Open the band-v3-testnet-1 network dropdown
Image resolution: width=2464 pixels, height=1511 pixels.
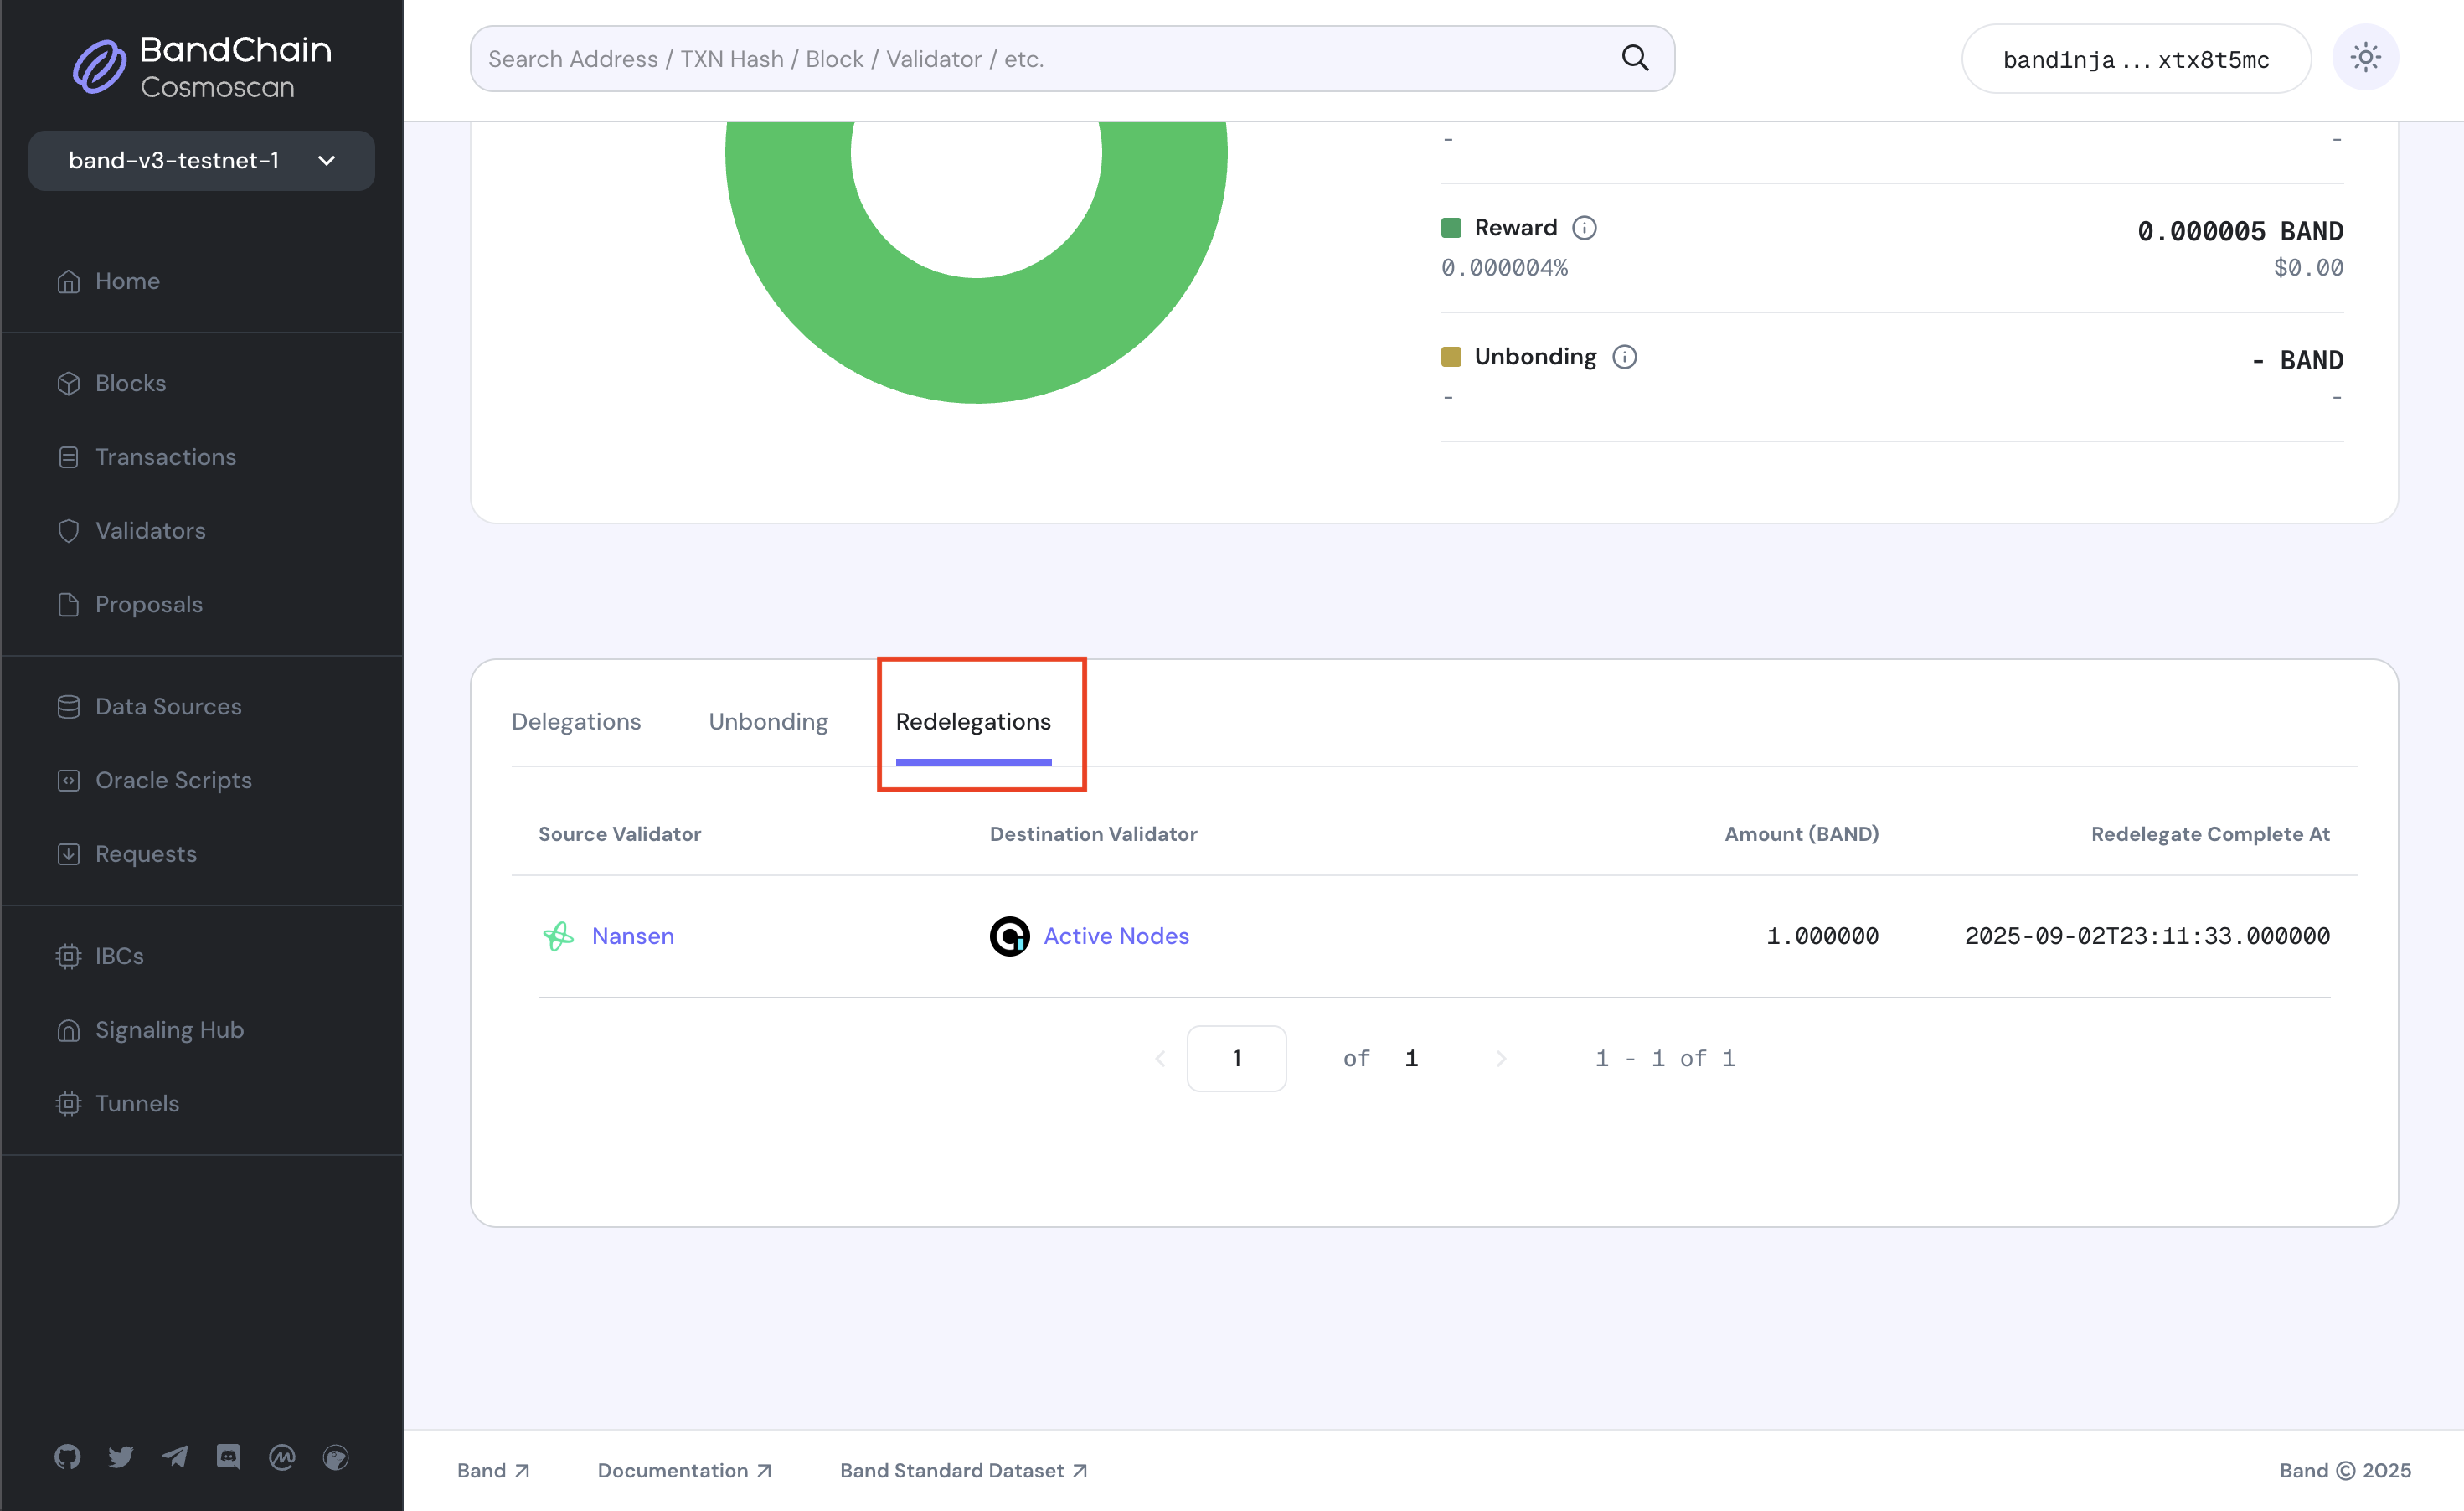[x=201, y=160]
